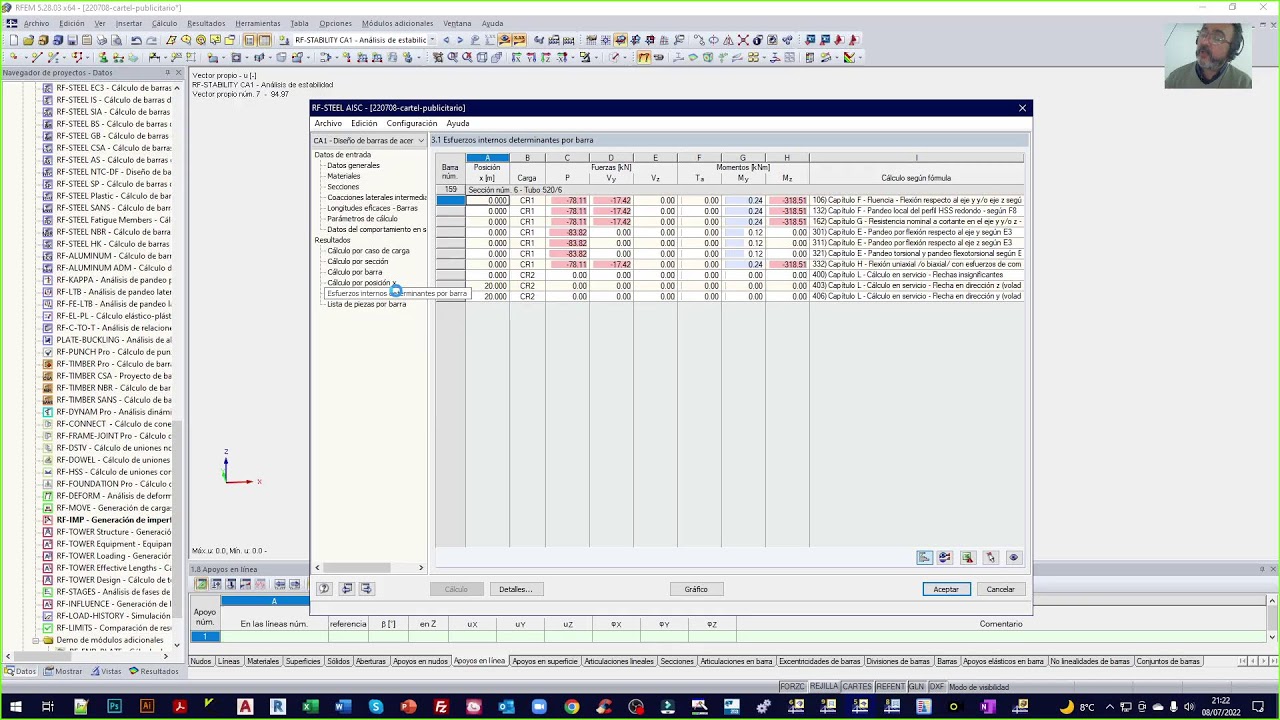
Task: Select RF-FOUNDATION Pro in project navigator
Action: (x=113, y=484)
